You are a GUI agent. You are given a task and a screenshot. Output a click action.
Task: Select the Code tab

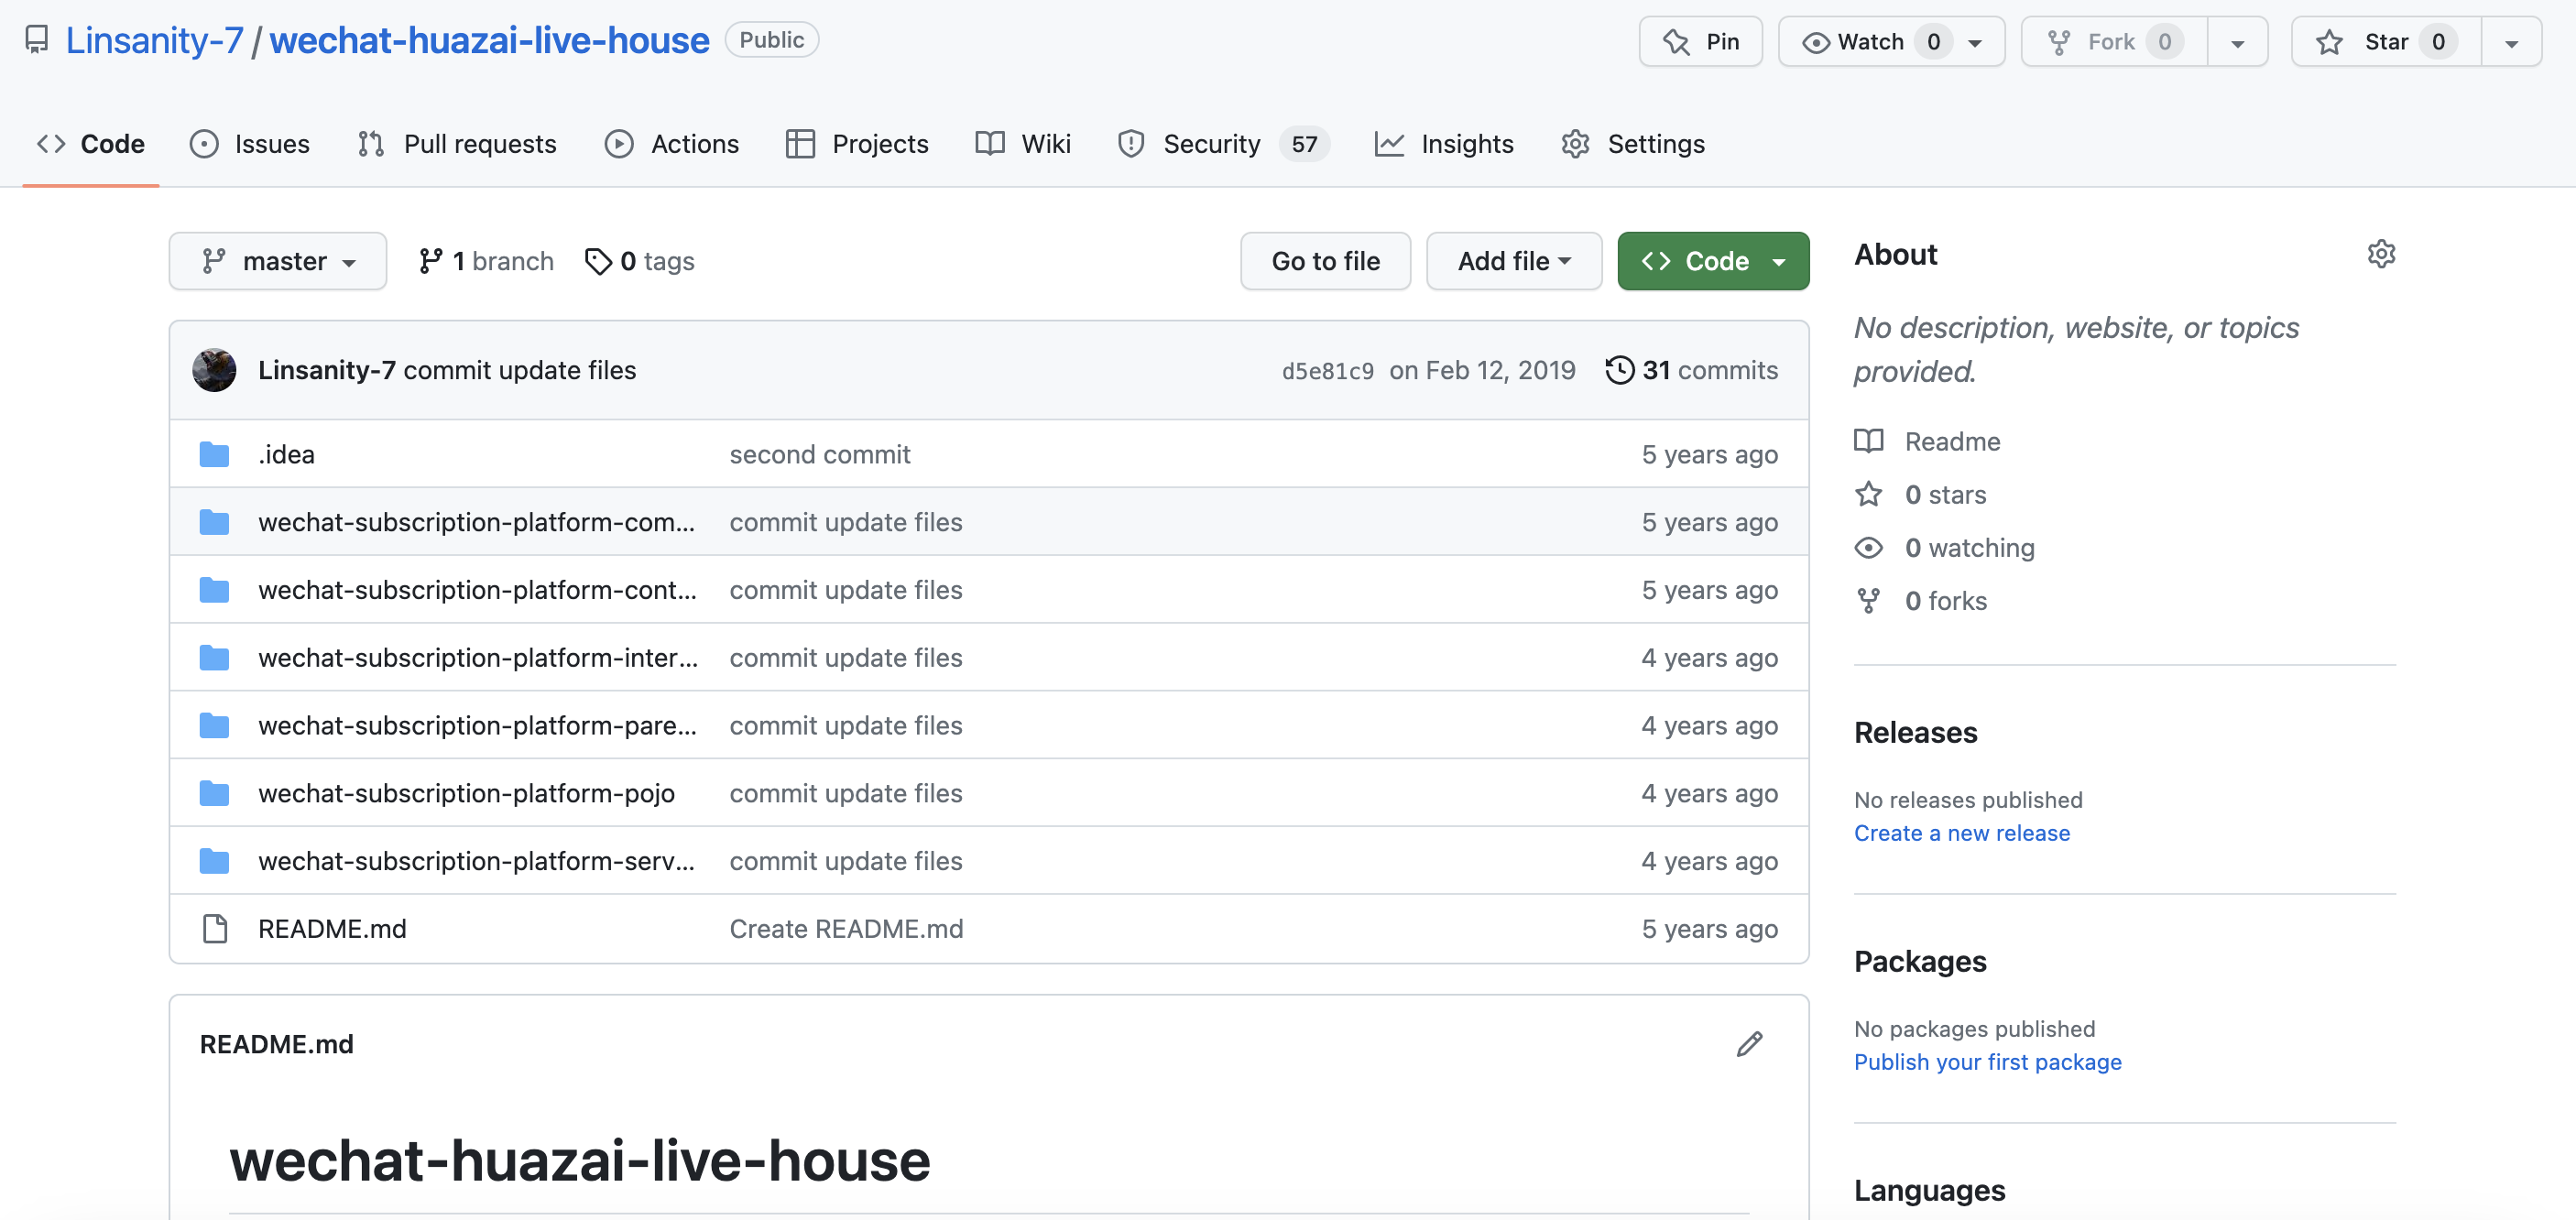pyautogui.click(x=91, y=143)
